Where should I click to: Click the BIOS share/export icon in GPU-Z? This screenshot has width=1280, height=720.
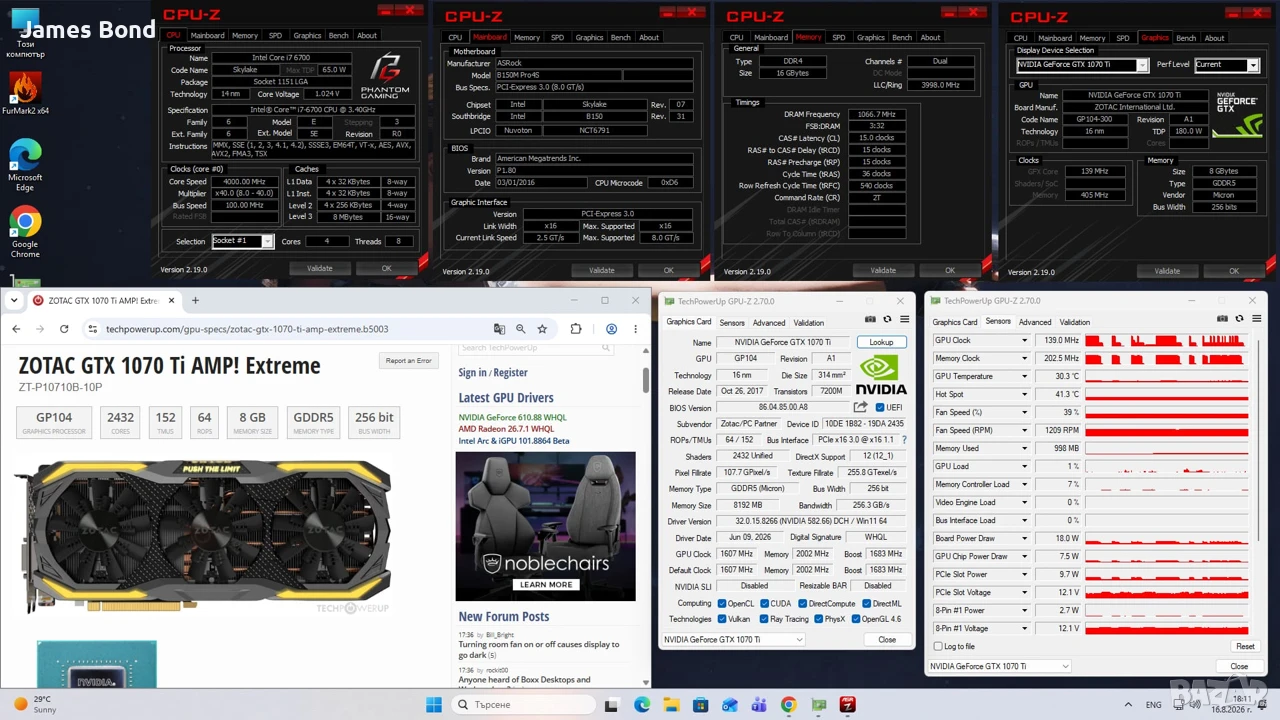[x=860, y=407]
